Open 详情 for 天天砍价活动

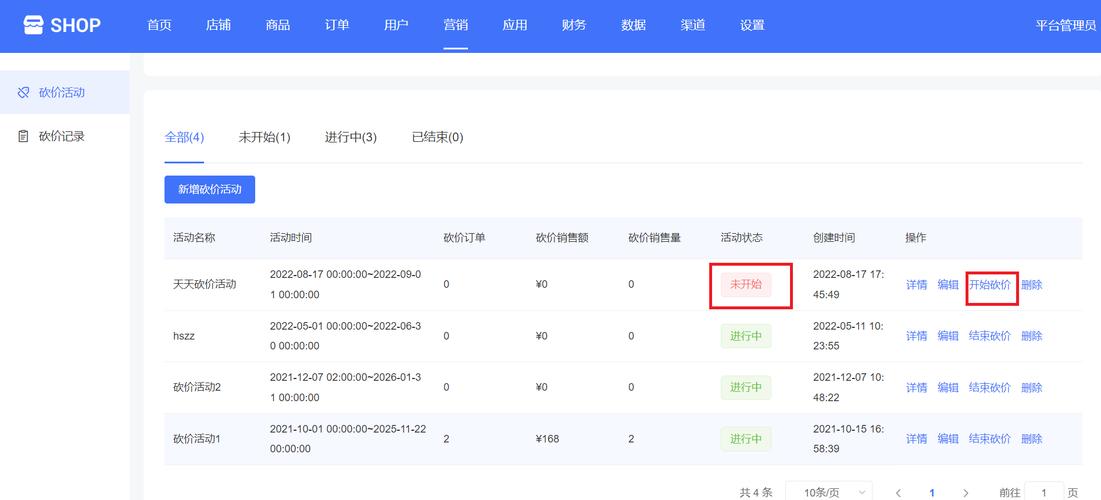pyautogui.click(x=916, y=285)
